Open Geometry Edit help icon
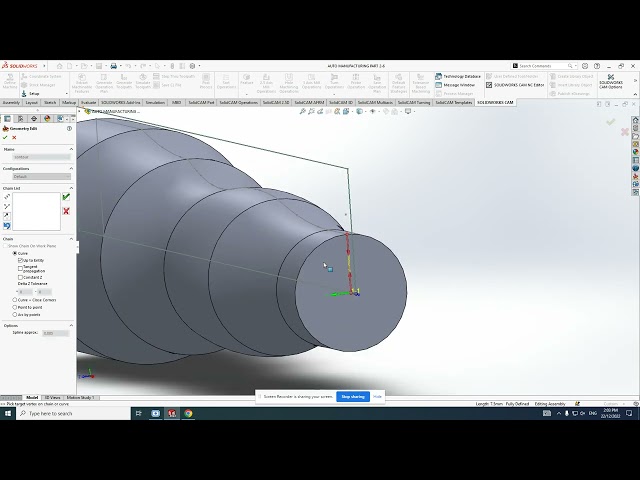The image size is (640, 480). point(69,128)
